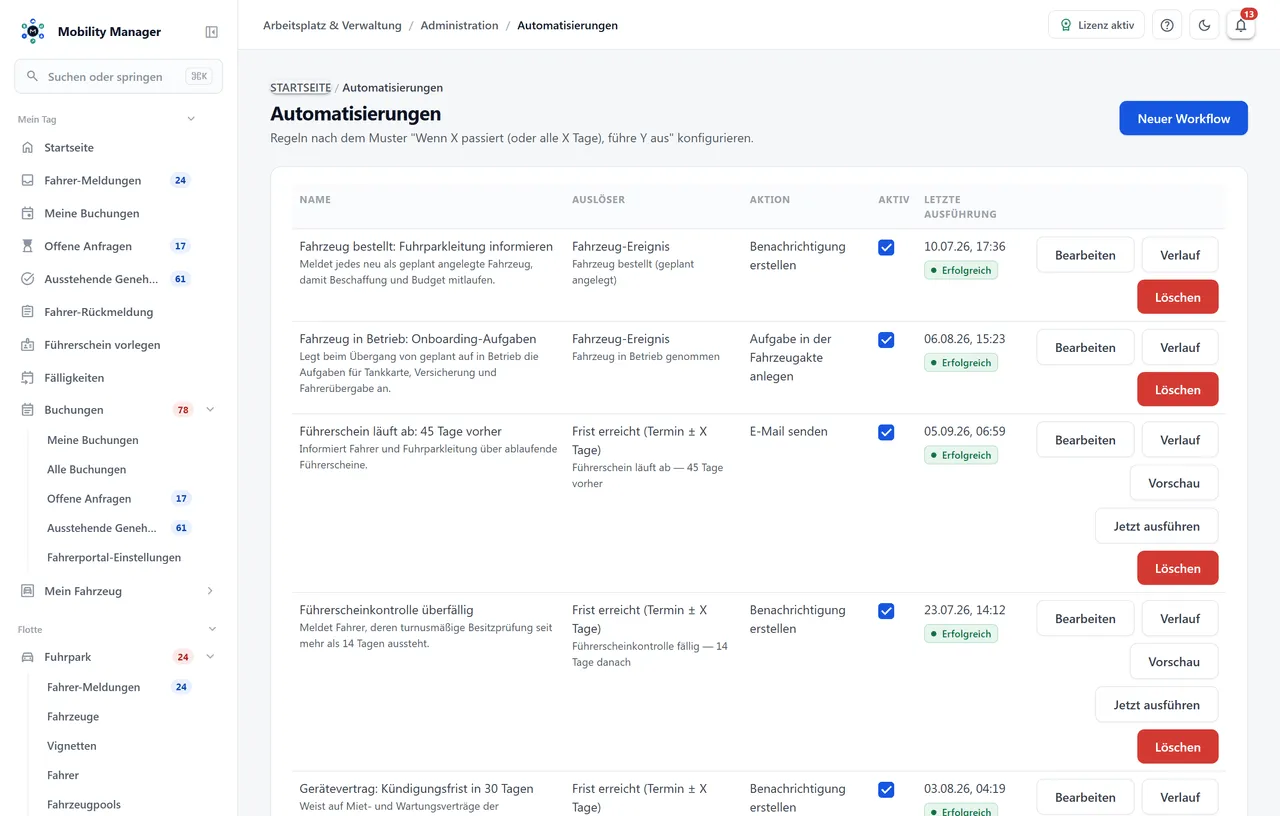Click the Führerschein vorlegen icon
Image resolution: width=1280 pixels, height=816 pixels.
click(28, 345)
